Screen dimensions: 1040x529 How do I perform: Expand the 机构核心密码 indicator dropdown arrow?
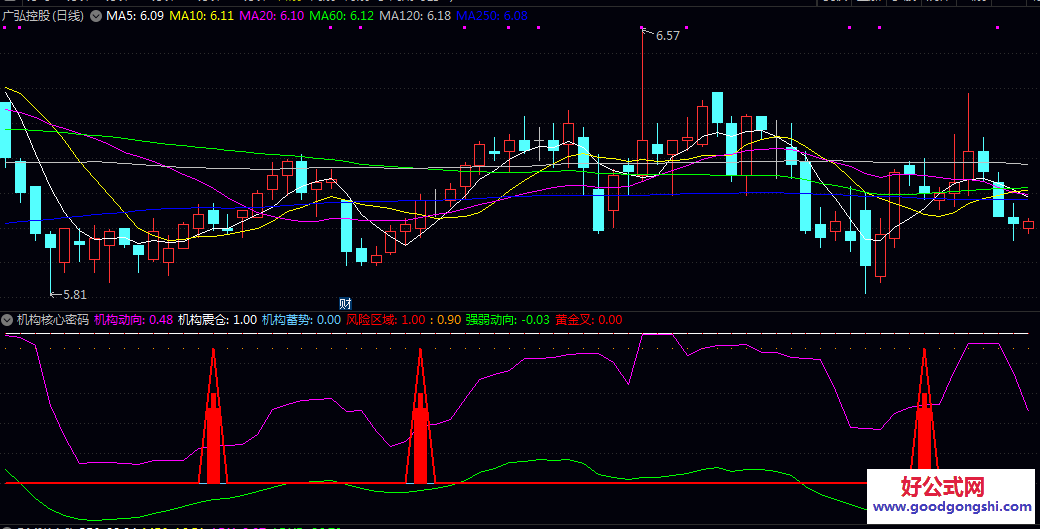coord(7,320)
